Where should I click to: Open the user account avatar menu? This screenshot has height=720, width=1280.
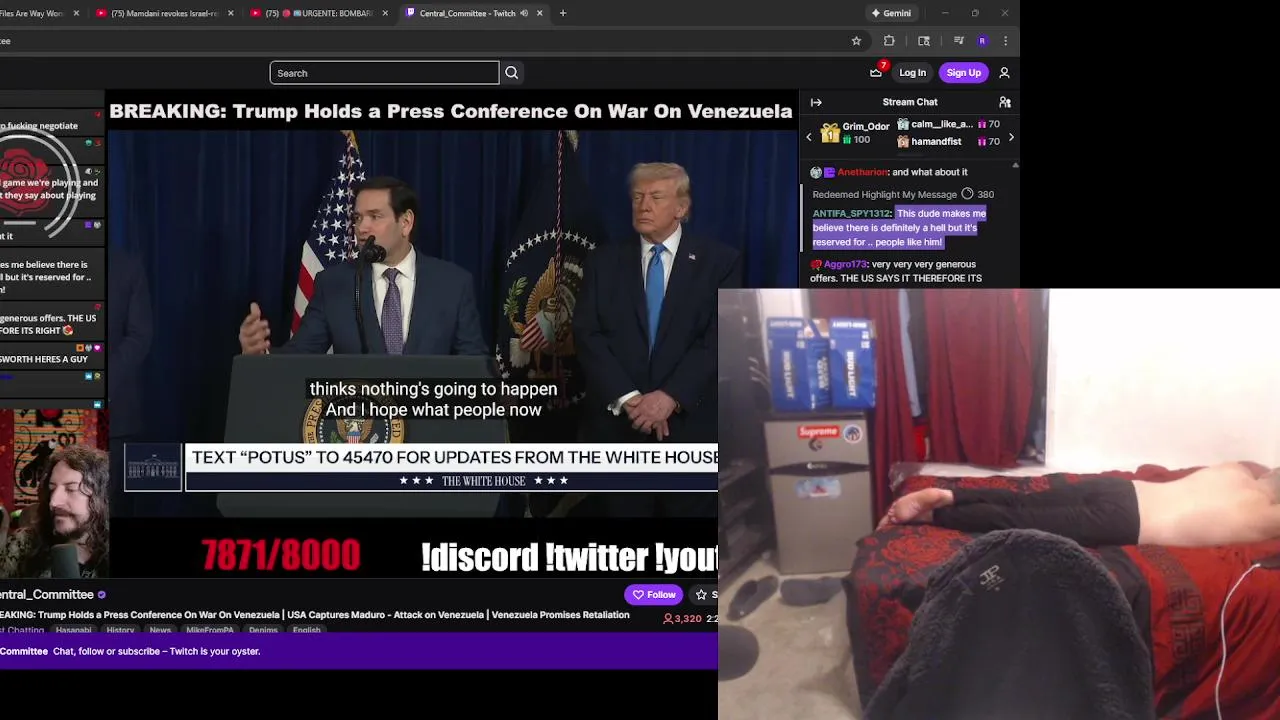point(1004,73)
